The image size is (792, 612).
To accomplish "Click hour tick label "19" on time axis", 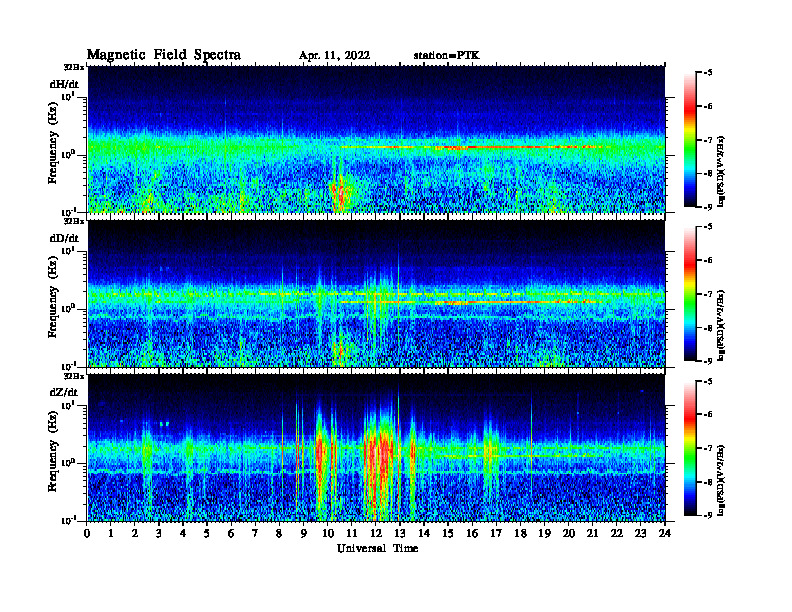I will 544,534.
